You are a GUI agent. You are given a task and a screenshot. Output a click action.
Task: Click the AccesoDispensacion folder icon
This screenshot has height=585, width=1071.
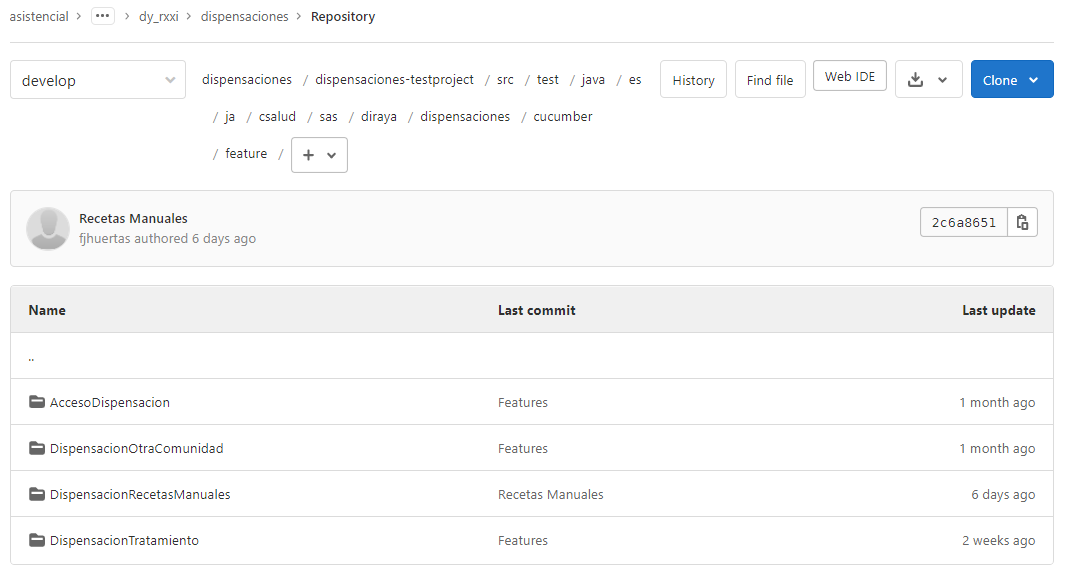click(x=37, y=402)
